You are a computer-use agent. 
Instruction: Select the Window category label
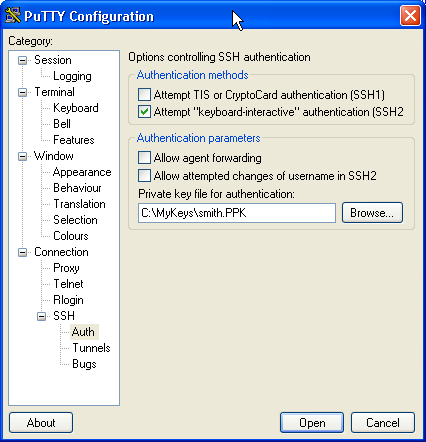[54, 156]
